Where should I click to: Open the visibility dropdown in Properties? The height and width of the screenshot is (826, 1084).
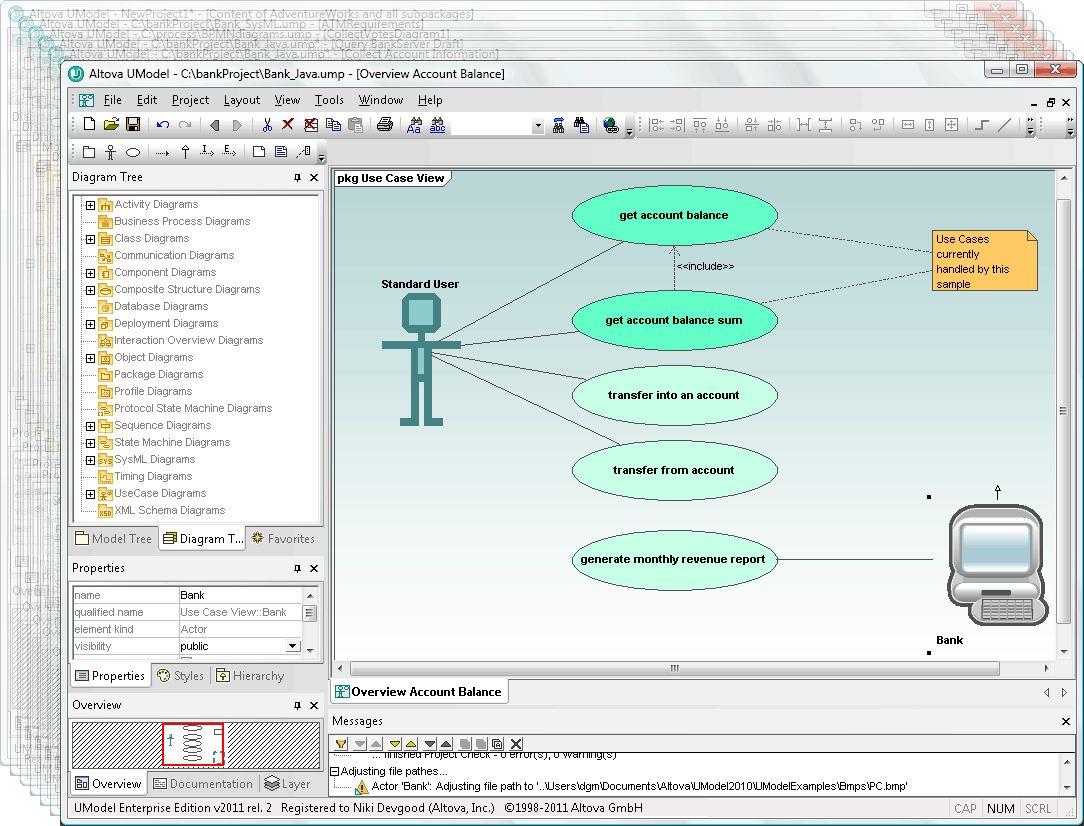click(x=292, y=646)
